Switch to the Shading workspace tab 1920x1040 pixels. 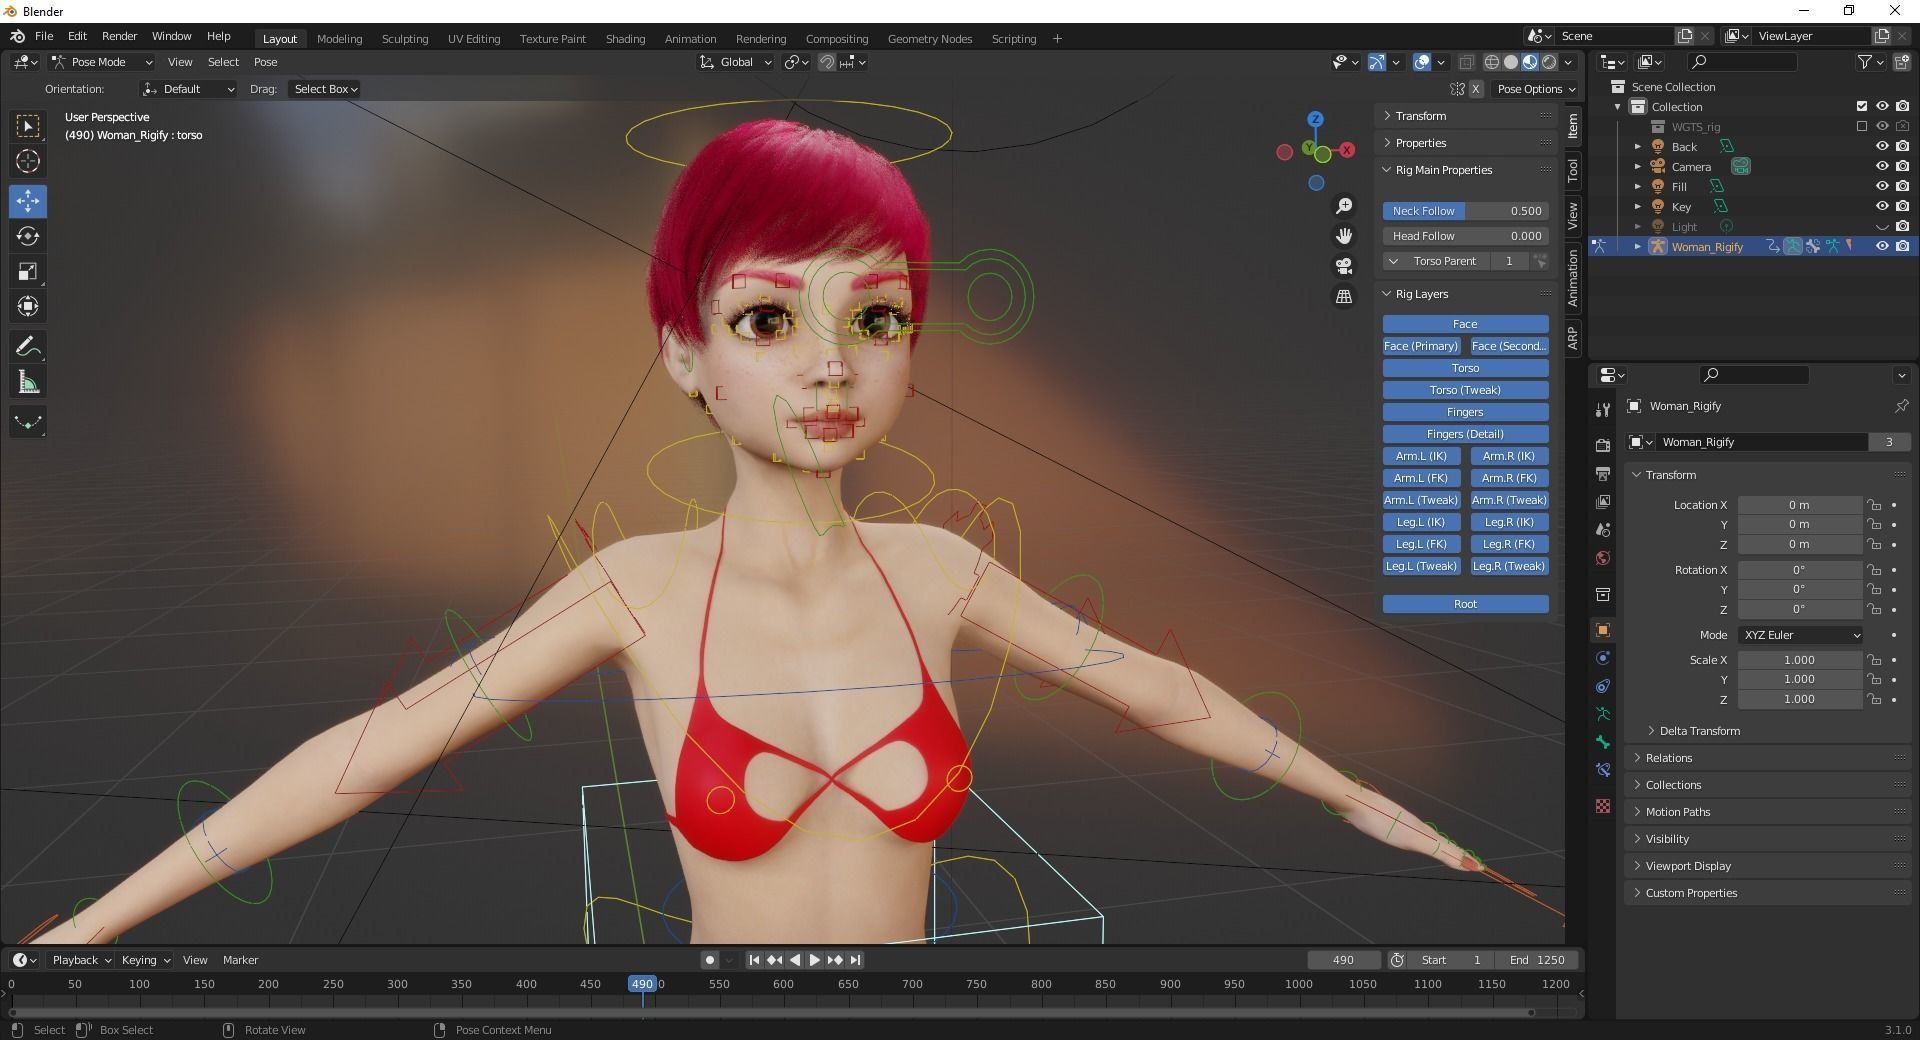[625, 39]
